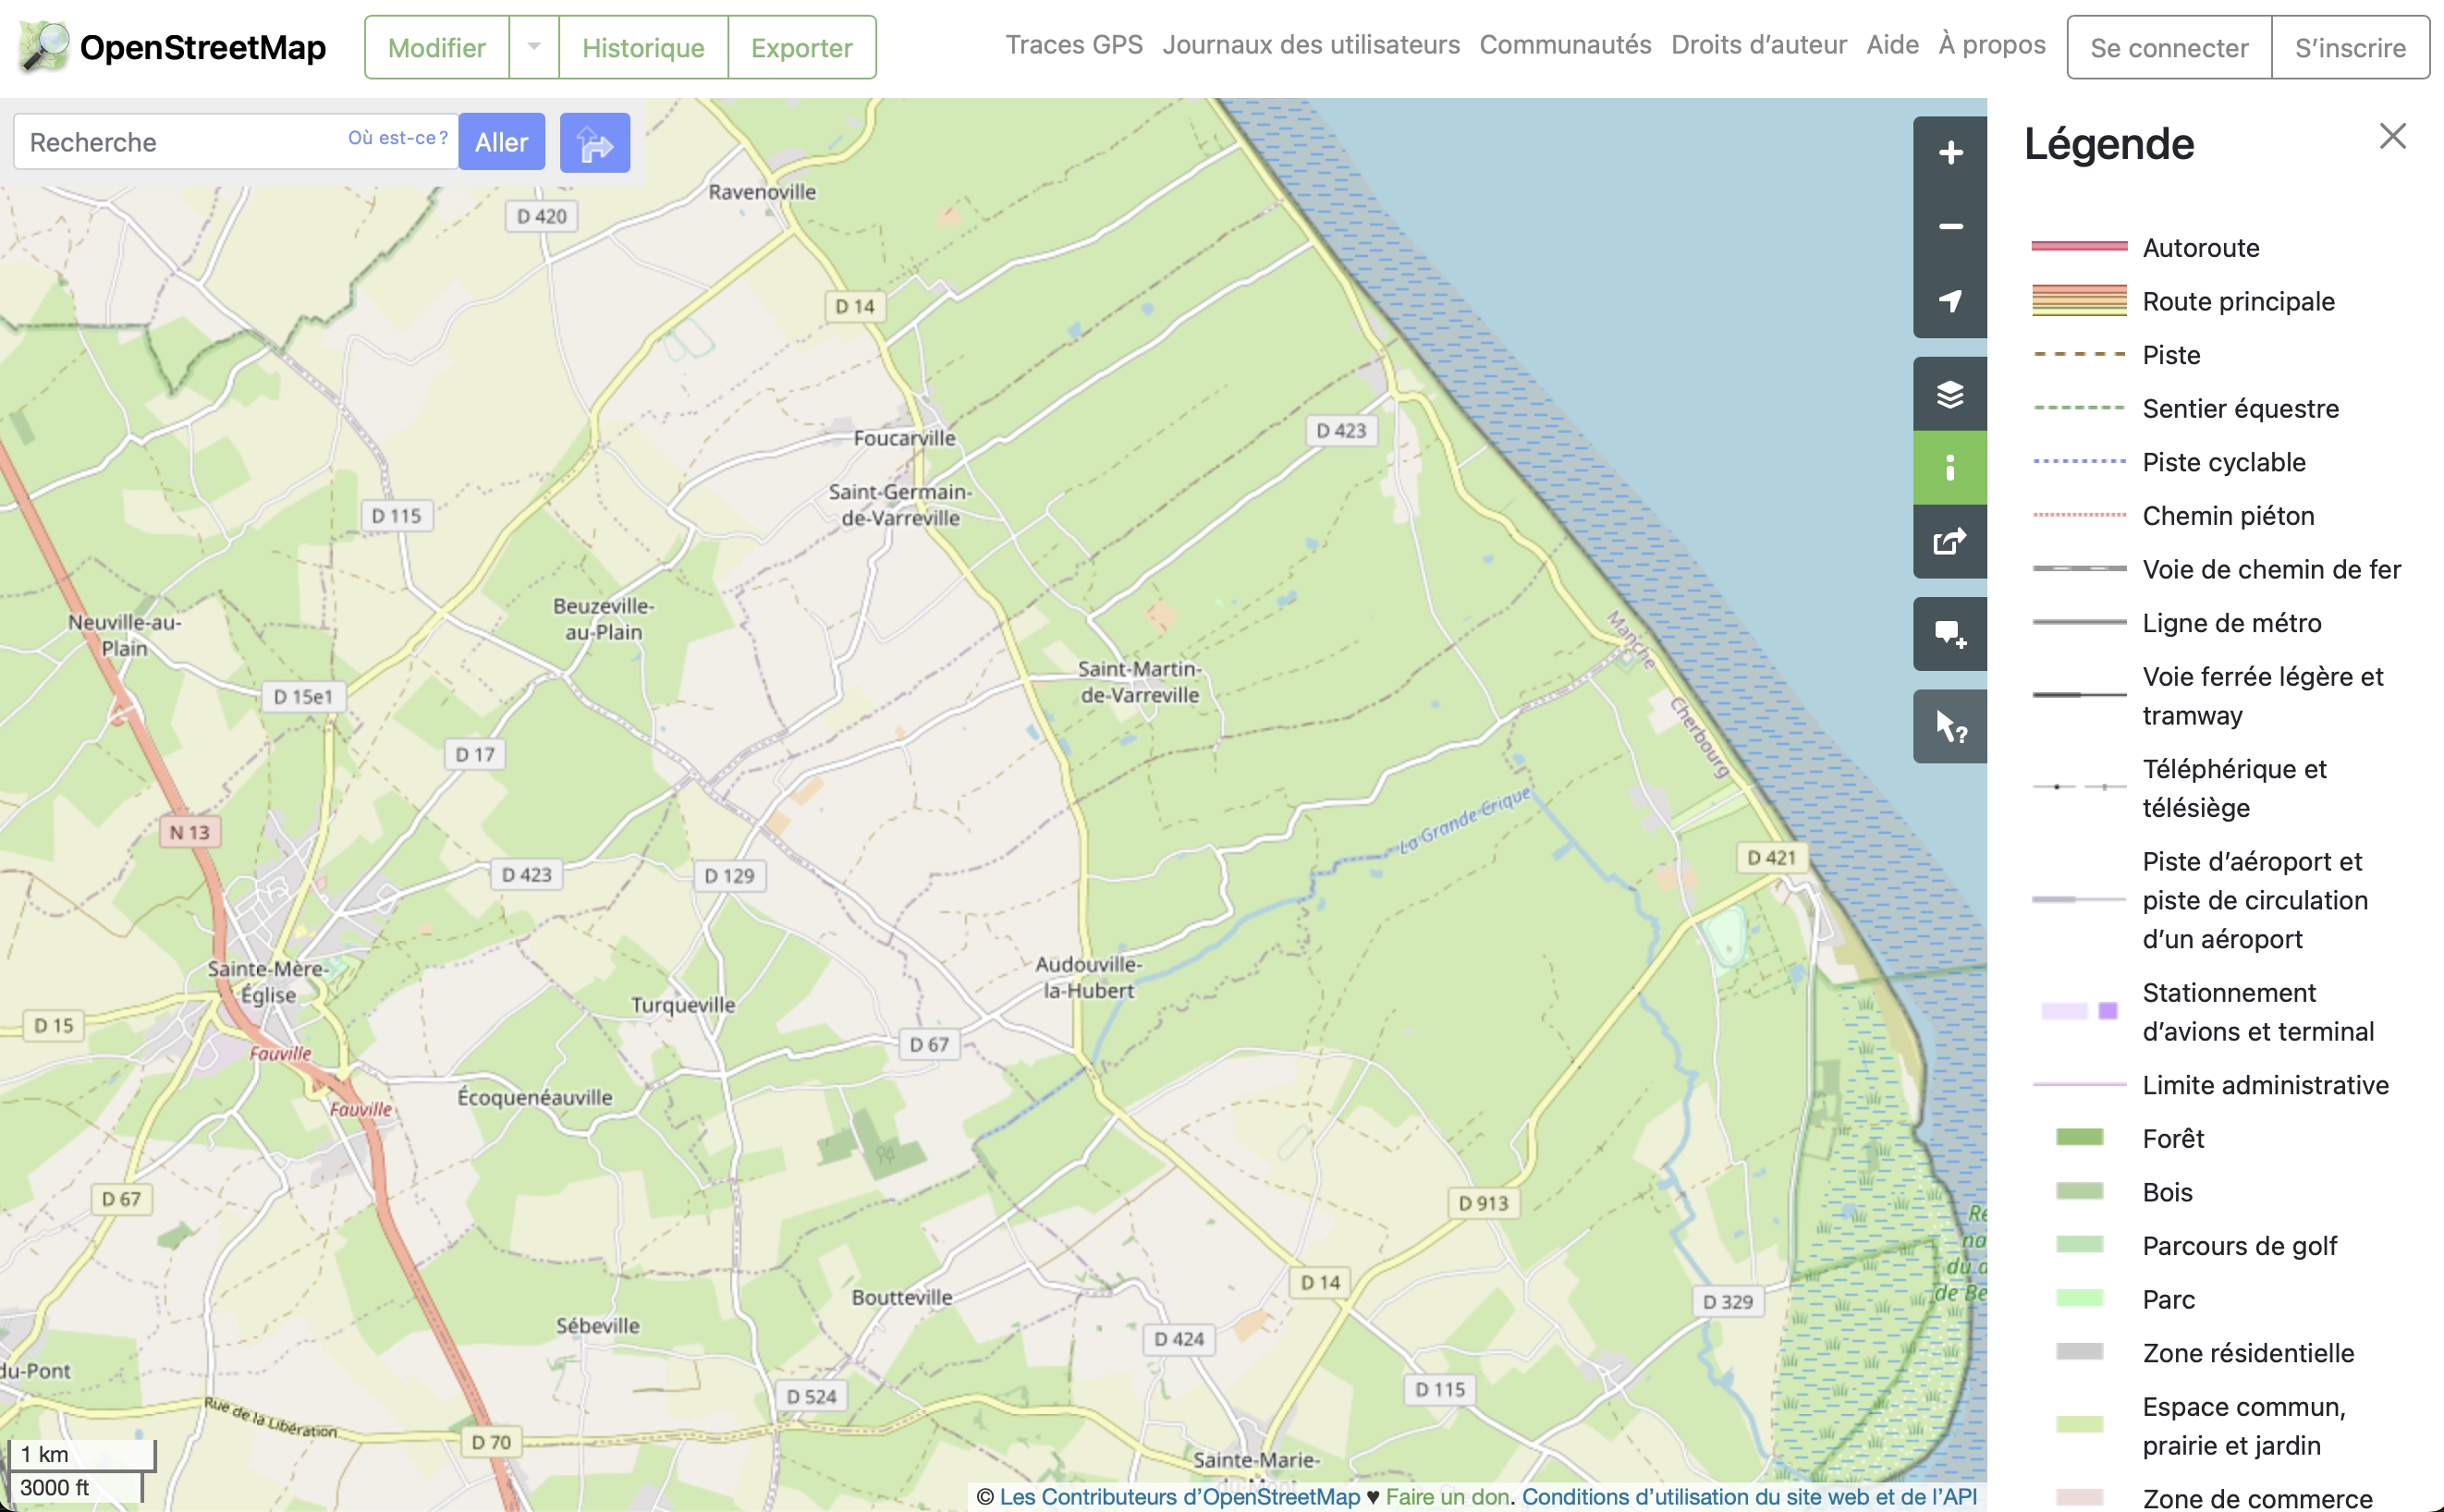
Task: Click the S'inscrire button
Action: (2350, 47)
